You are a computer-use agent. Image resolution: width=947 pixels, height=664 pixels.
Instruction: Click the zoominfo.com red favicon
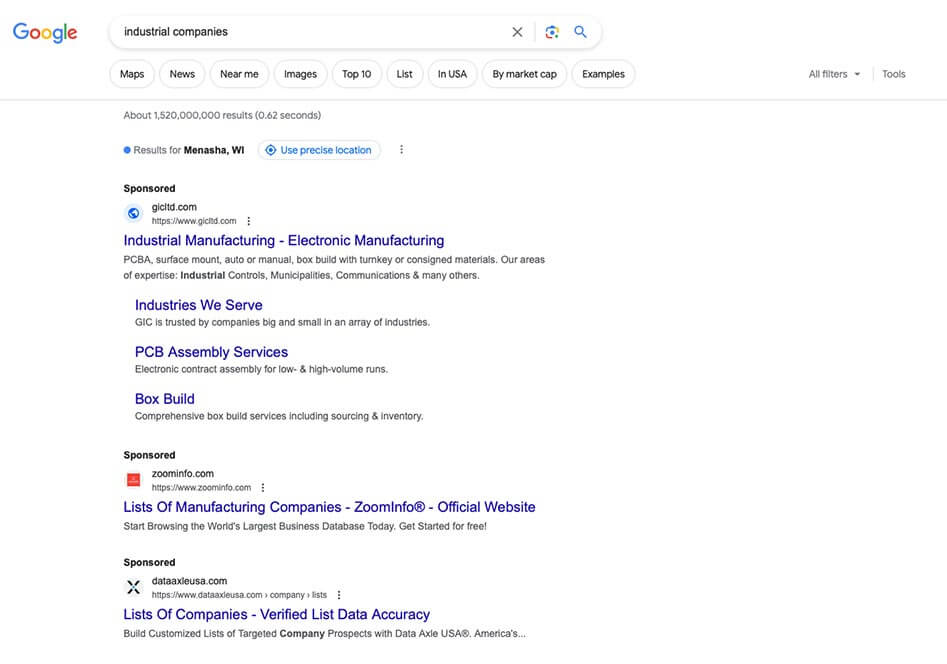coord(133,480)
